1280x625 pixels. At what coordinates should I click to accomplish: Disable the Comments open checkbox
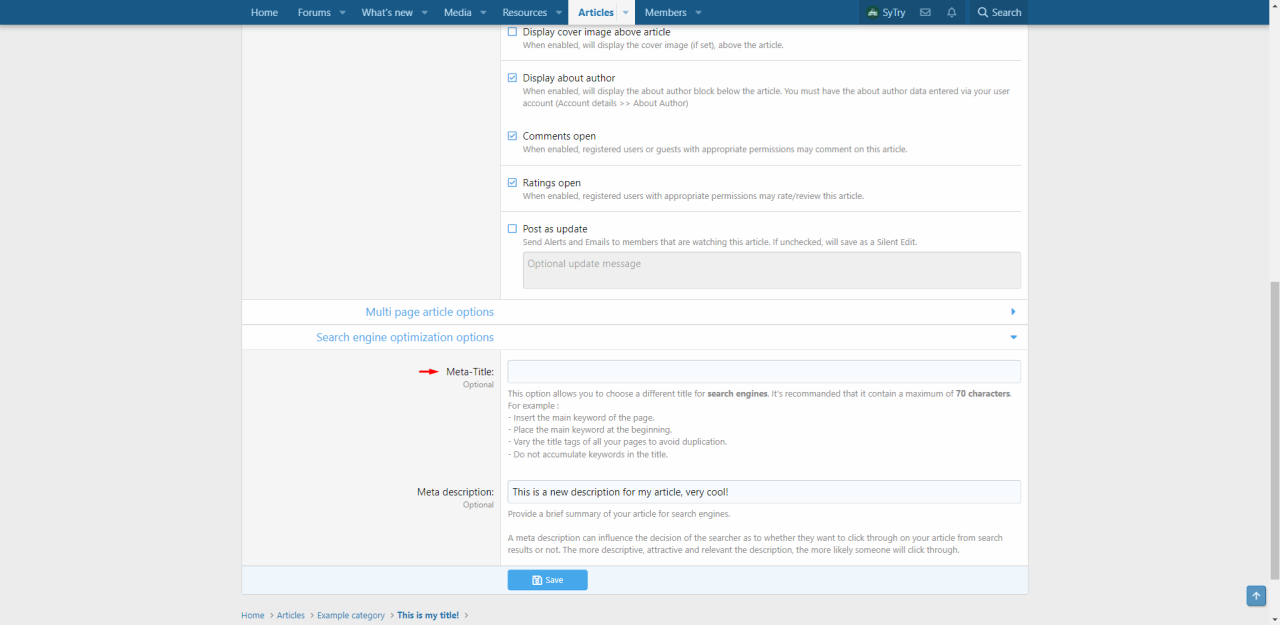click(x=513, y=136)
